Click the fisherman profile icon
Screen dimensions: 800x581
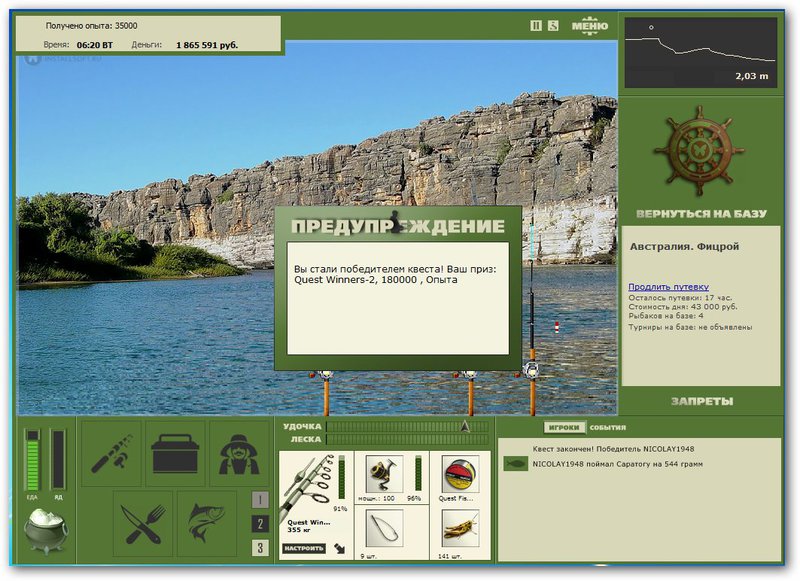(x=239, y=453)
